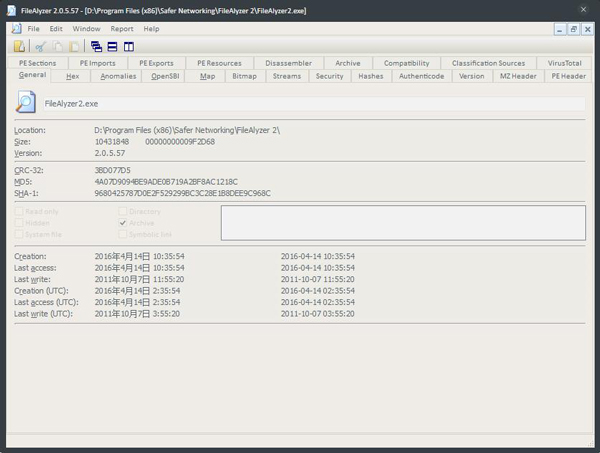
Task: Click the FileAlyzer2.exe filename field
Action: [314, 104]
